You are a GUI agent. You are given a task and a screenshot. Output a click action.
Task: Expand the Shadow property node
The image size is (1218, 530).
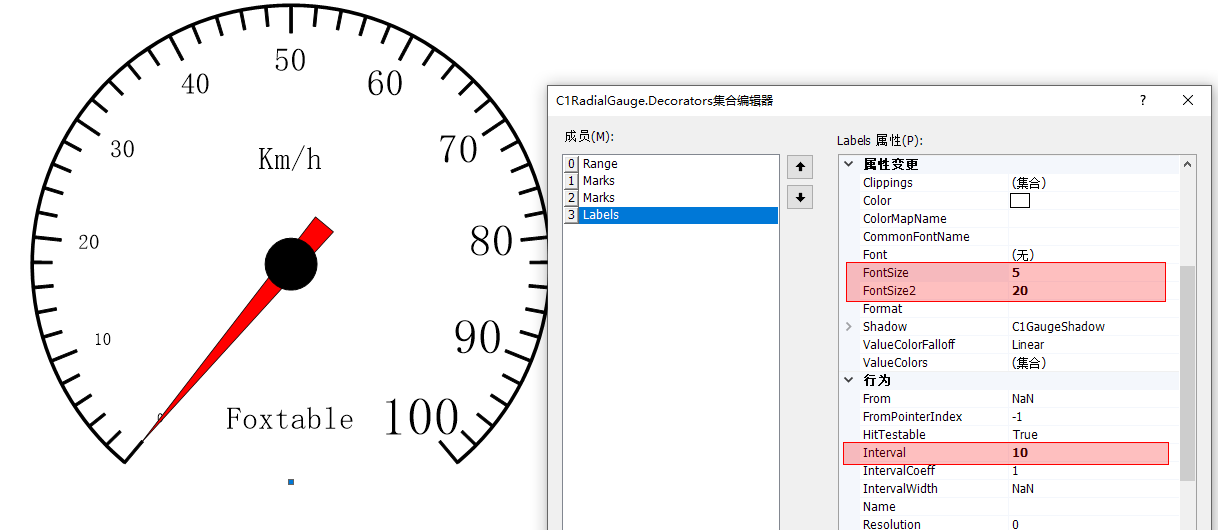click(849, 327)
